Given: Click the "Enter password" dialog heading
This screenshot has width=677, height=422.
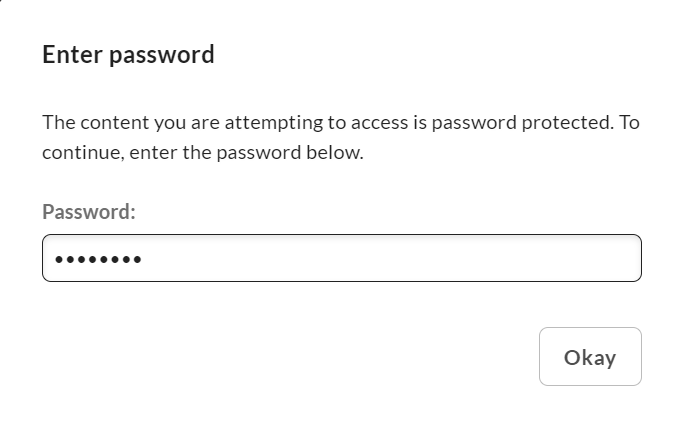Looking at the screenshot, I should (x=128, y=54).
